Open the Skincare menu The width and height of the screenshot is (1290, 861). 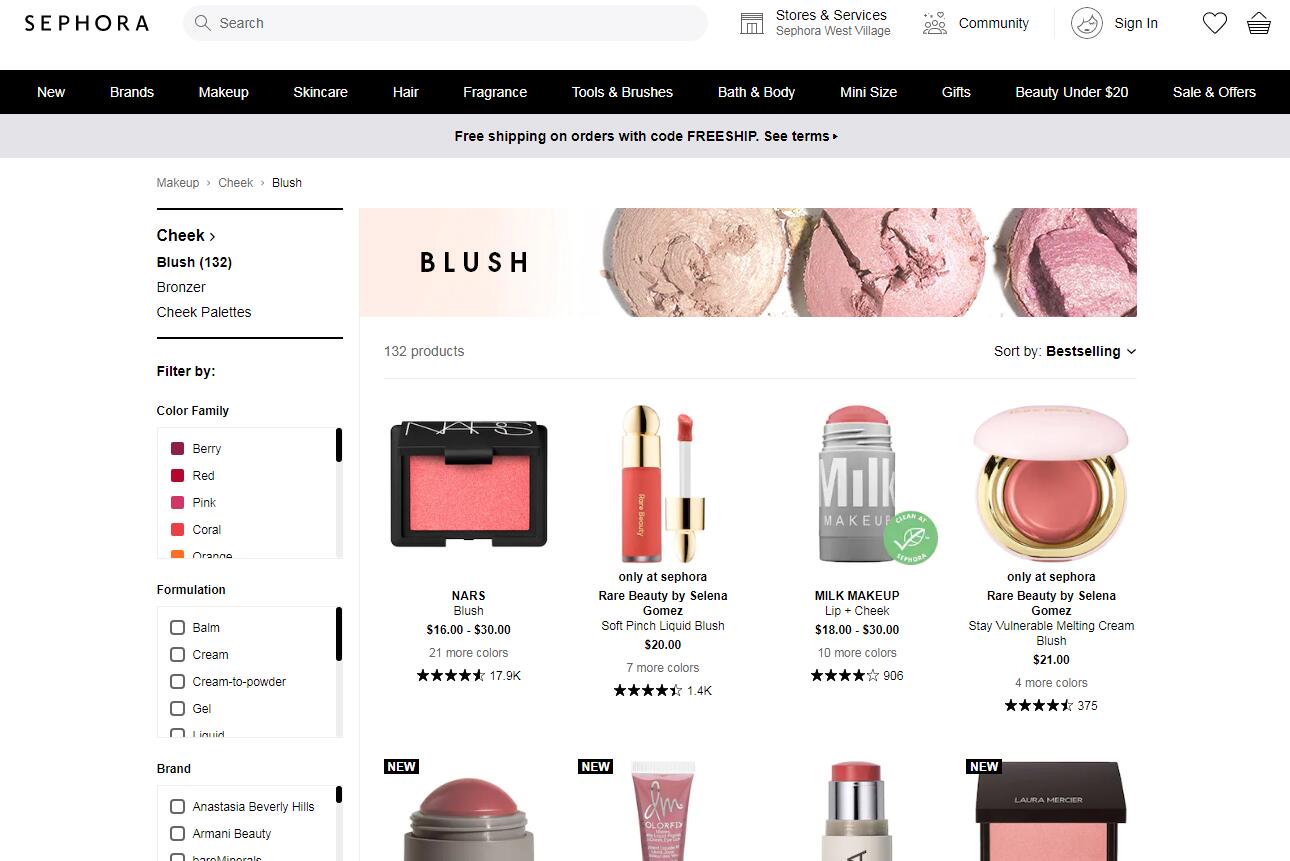pyautogui.click(x=320, y=92)
